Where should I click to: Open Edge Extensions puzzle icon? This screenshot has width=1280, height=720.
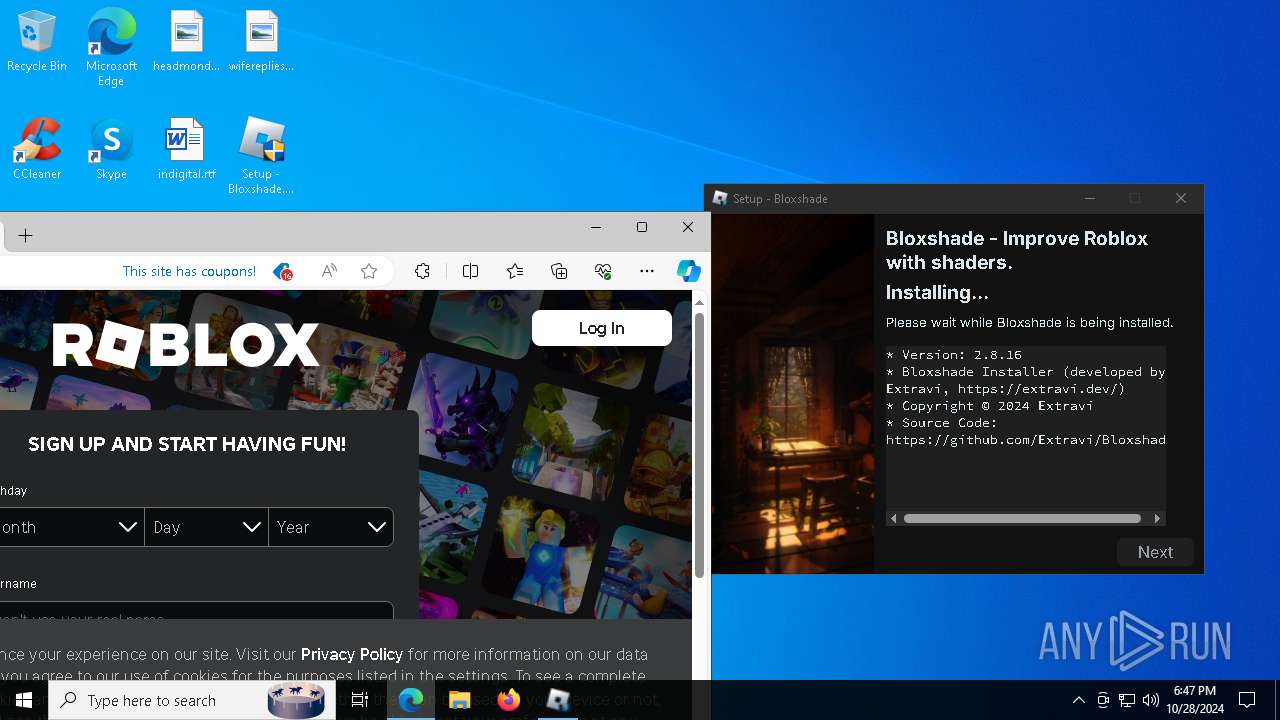[422, 271]
